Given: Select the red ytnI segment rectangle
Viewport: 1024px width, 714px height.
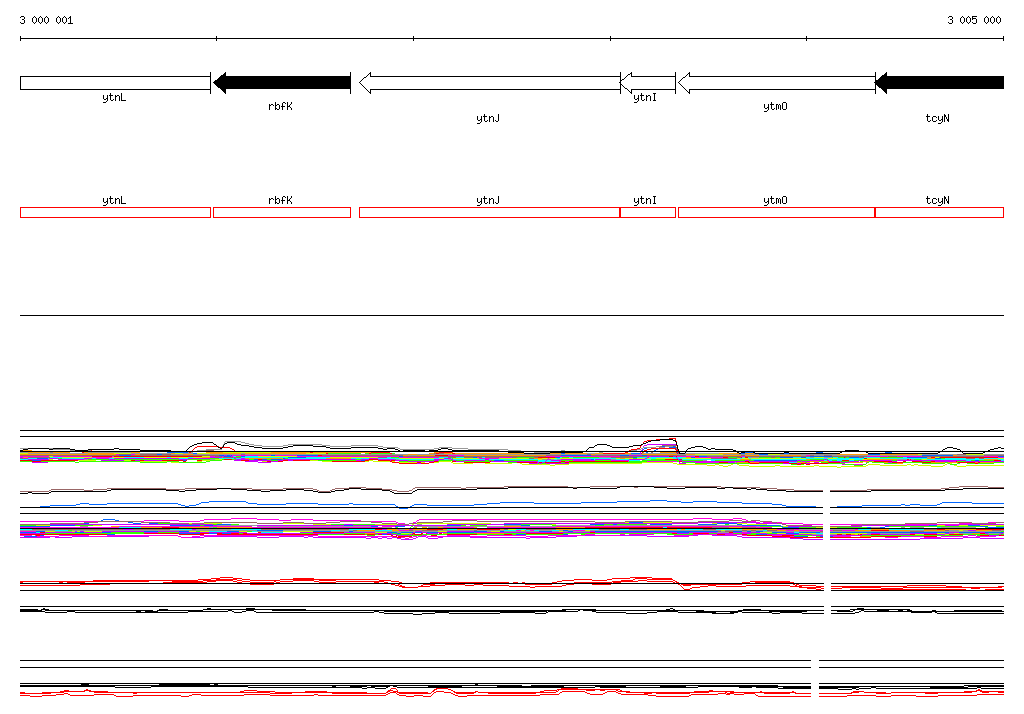Looking at the screenshot, I should coord(648,212).
